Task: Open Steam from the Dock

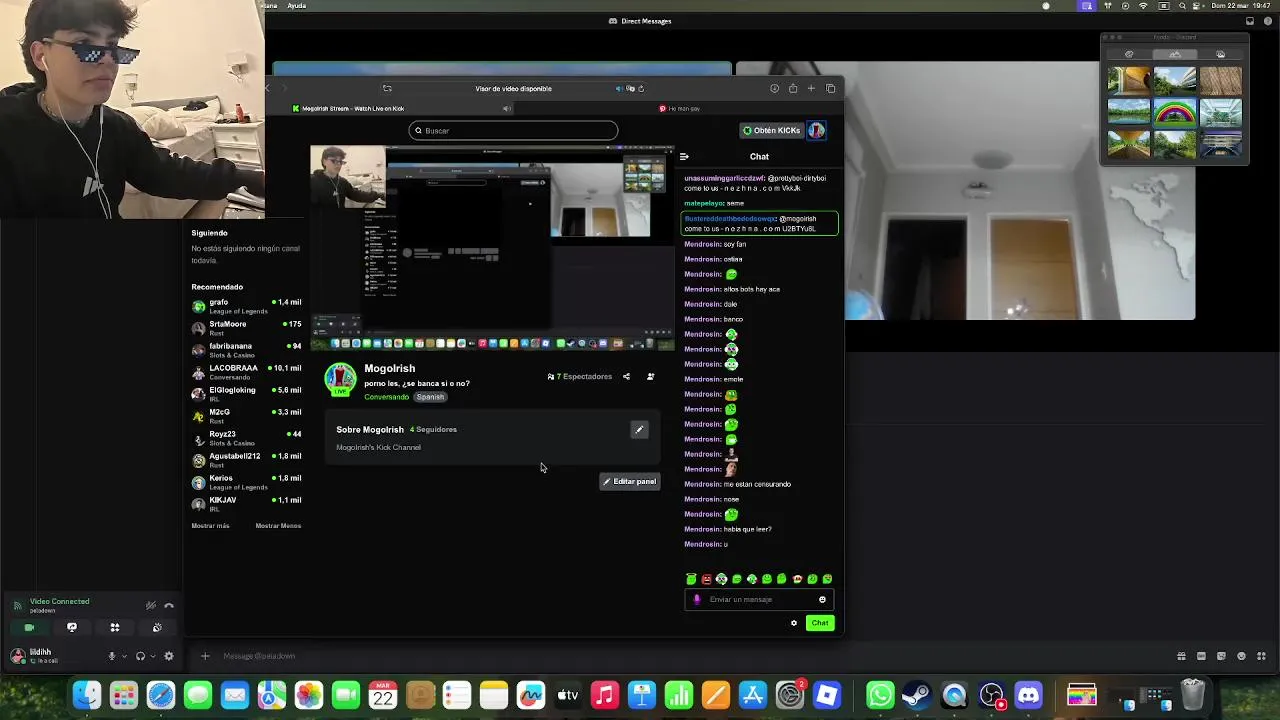Action: click(917, 695)
